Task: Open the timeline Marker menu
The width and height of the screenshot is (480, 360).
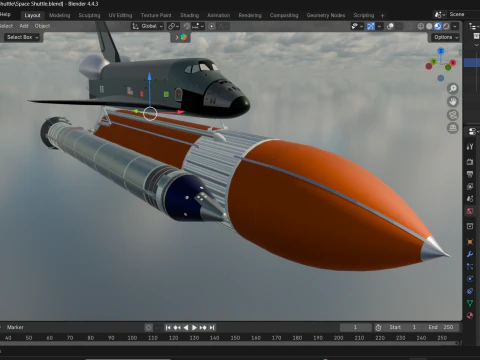Action: pos(15,327)
